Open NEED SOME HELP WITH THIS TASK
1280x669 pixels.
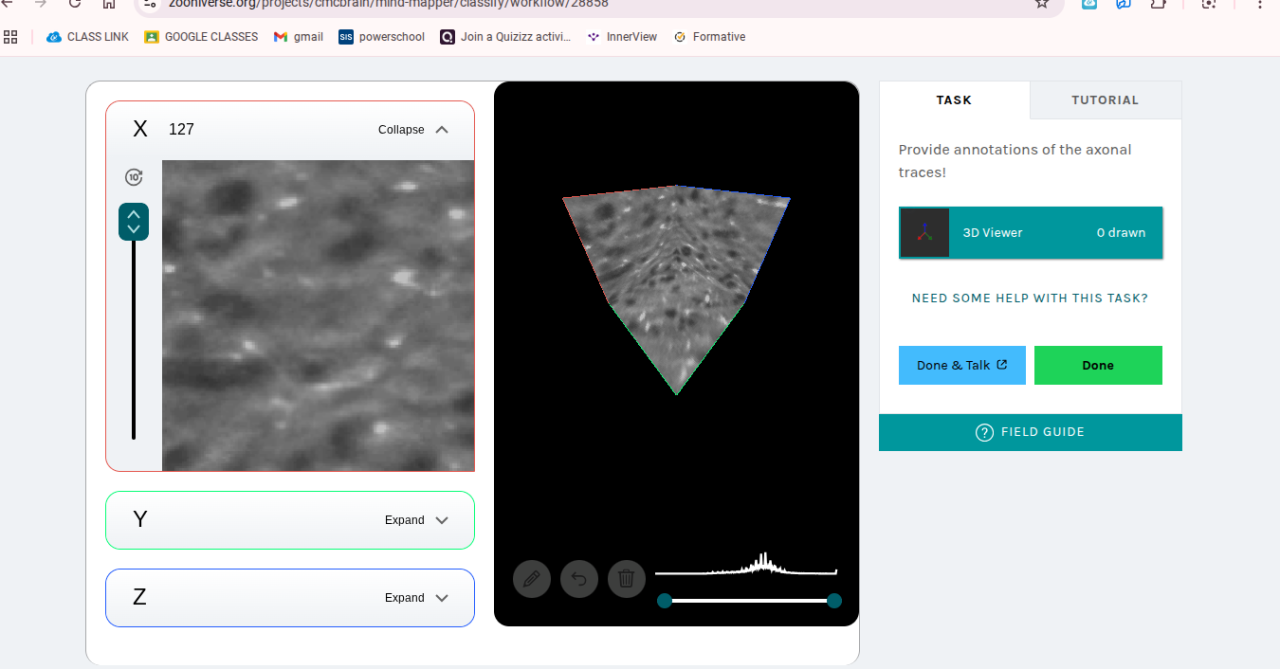[x=1030, y=298]
